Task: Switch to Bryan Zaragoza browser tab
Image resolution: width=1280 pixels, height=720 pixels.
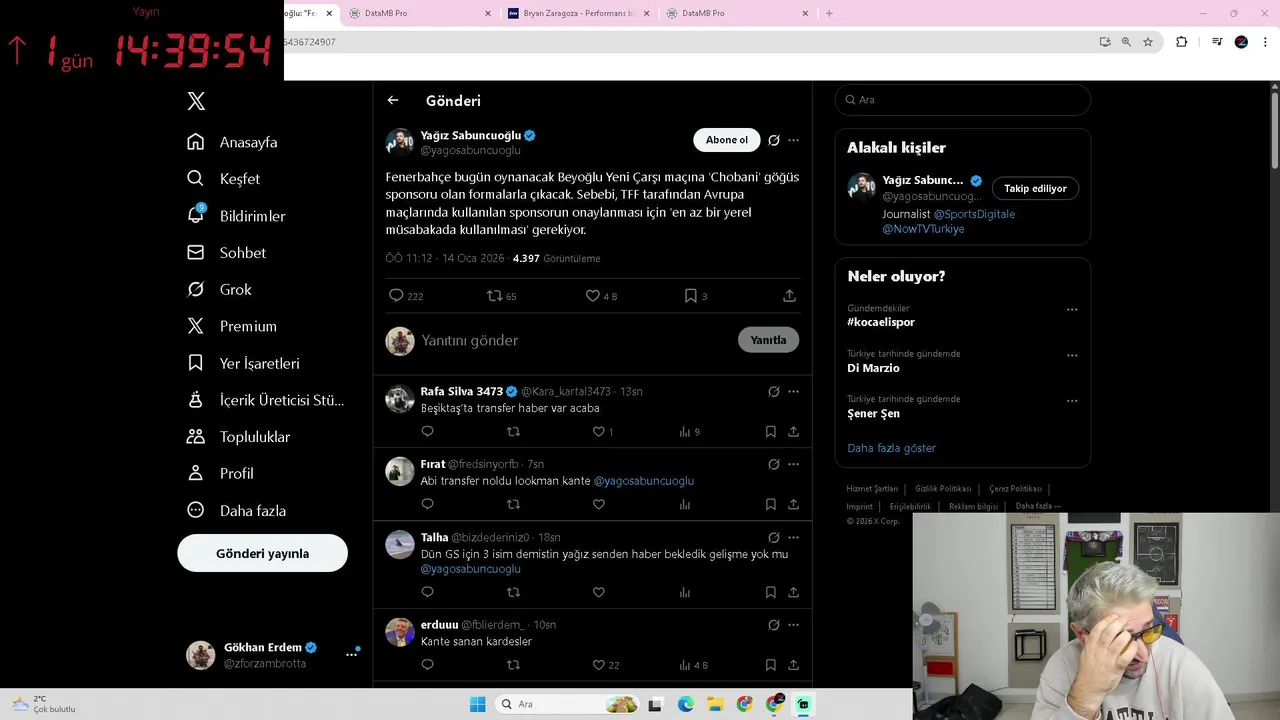Action: pos(578,13)
